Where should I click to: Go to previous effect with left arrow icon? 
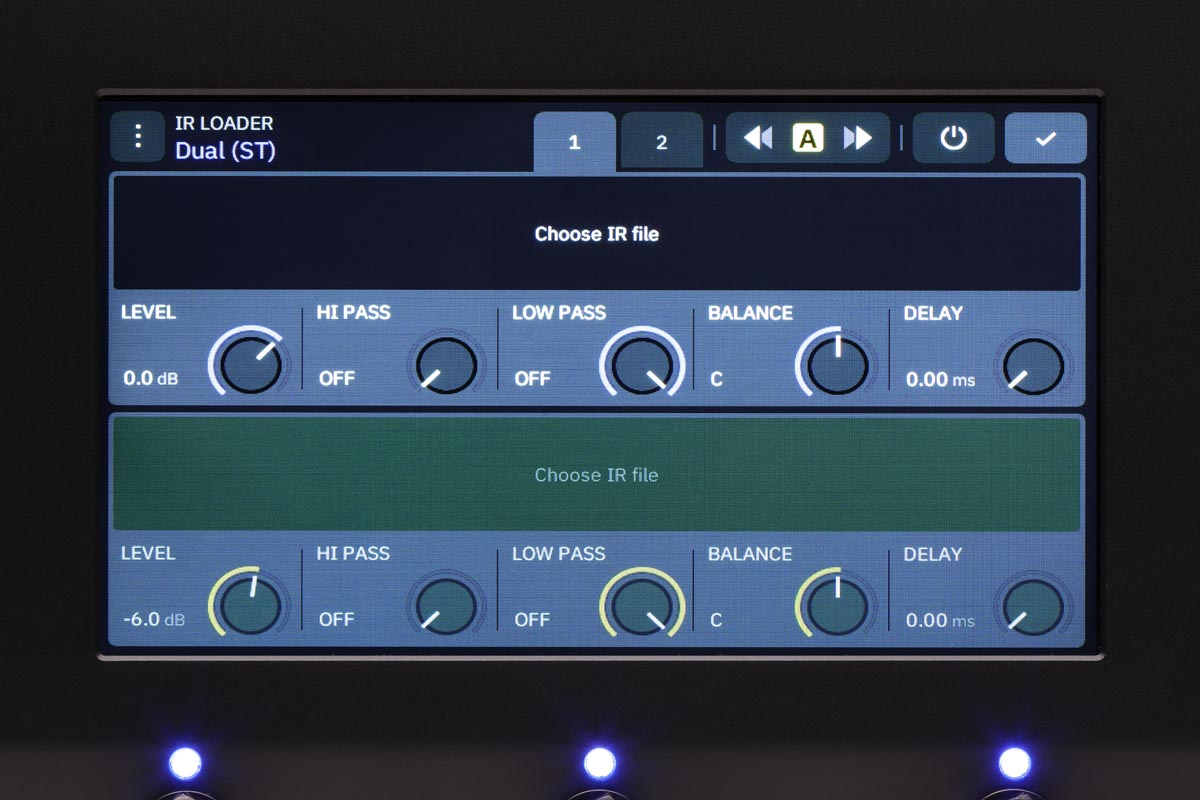pos(758,138)
